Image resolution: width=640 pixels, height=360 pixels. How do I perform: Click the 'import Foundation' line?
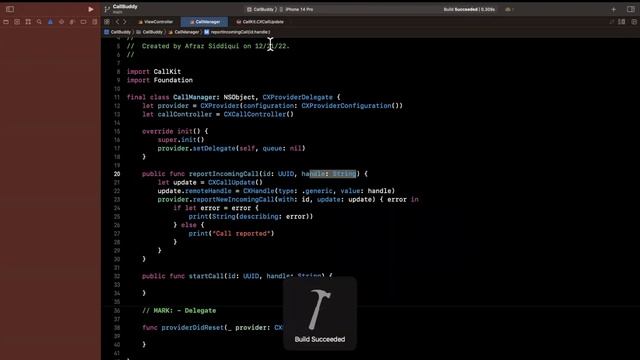[160, 80]
